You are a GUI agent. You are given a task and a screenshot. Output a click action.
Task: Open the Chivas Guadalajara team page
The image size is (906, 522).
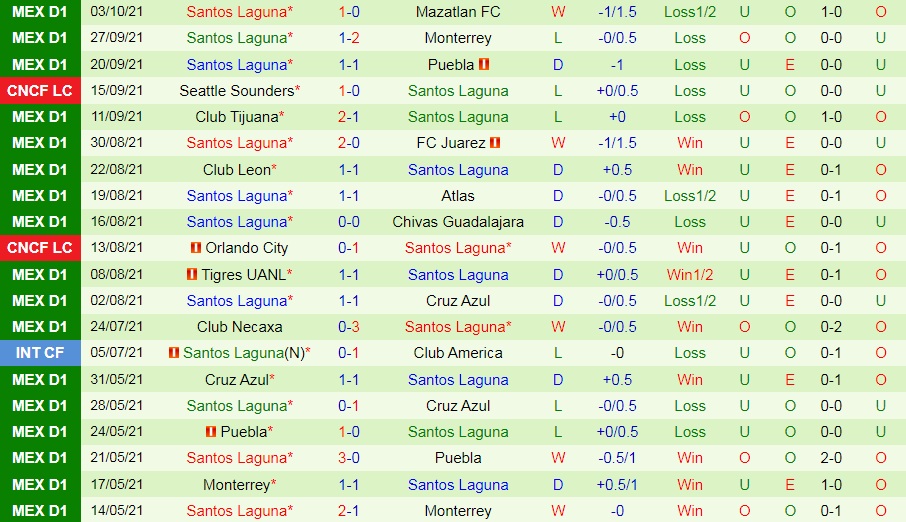pos(458,222)
